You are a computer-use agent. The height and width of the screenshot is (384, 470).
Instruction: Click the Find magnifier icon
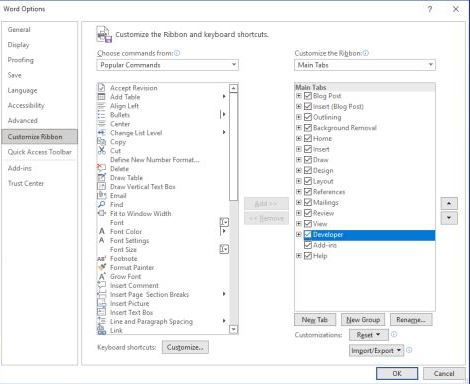pyautogui.click(x=101, y=204)
